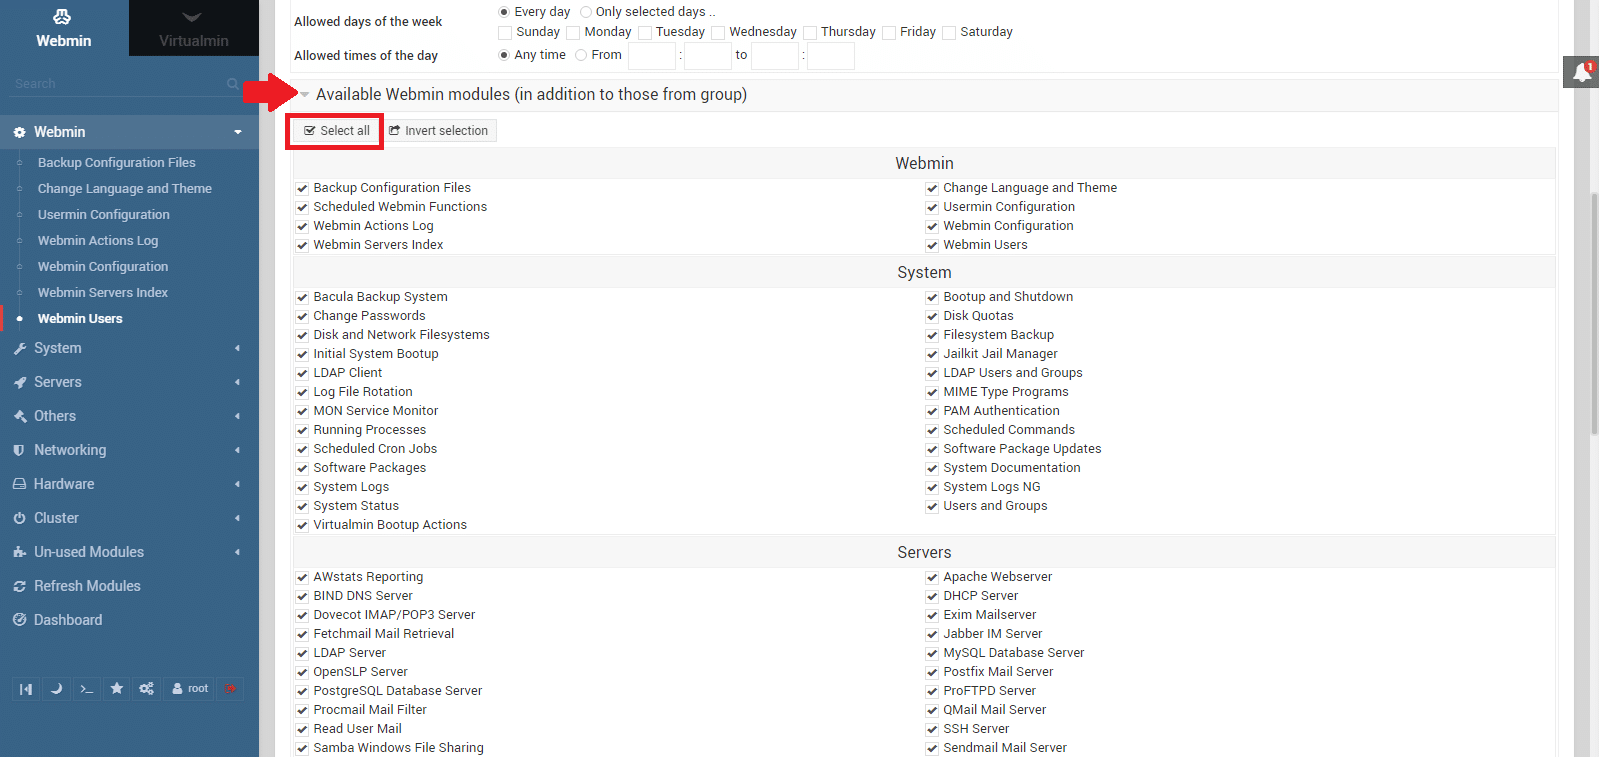
Task: Open Webmin Users in the sidebar
Action: coord(80,318)
